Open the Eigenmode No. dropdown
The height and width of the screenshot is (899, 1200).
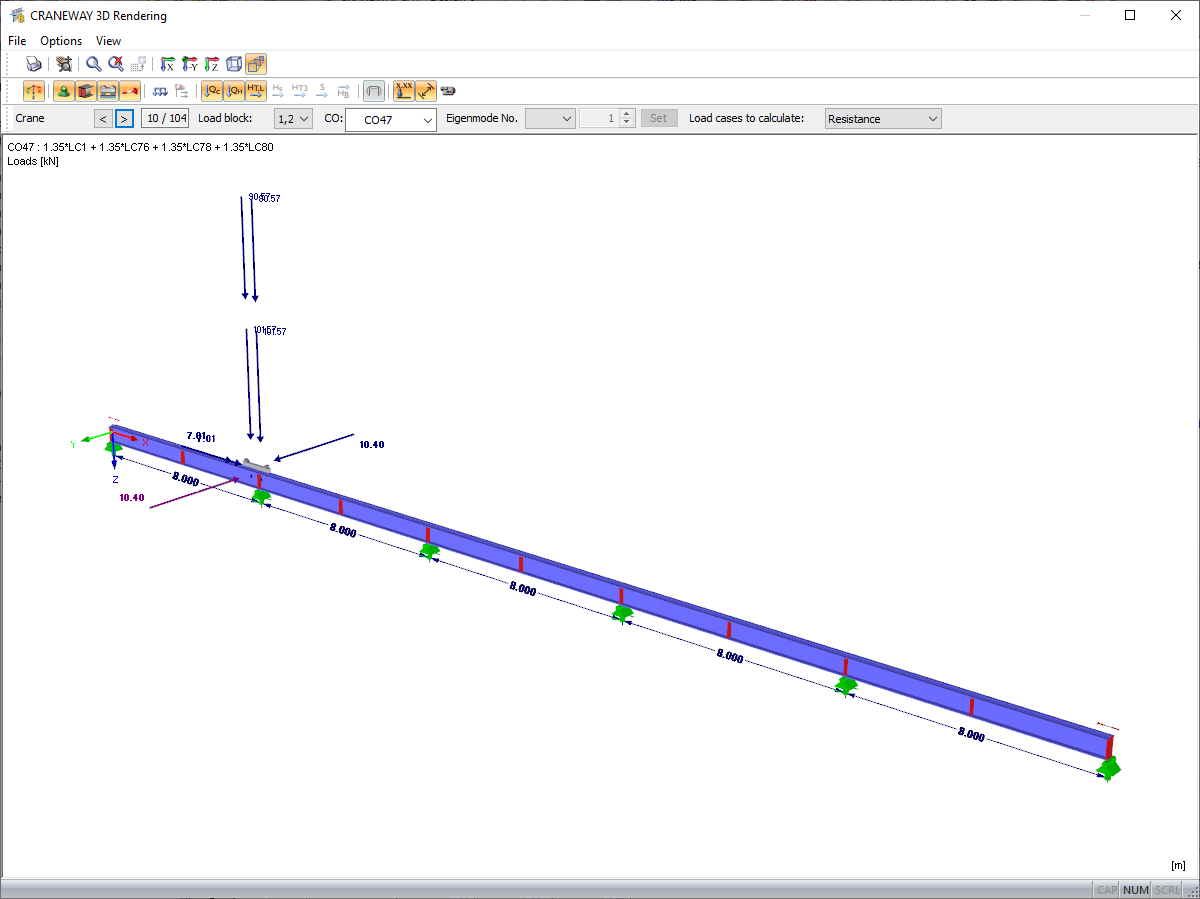550,119
